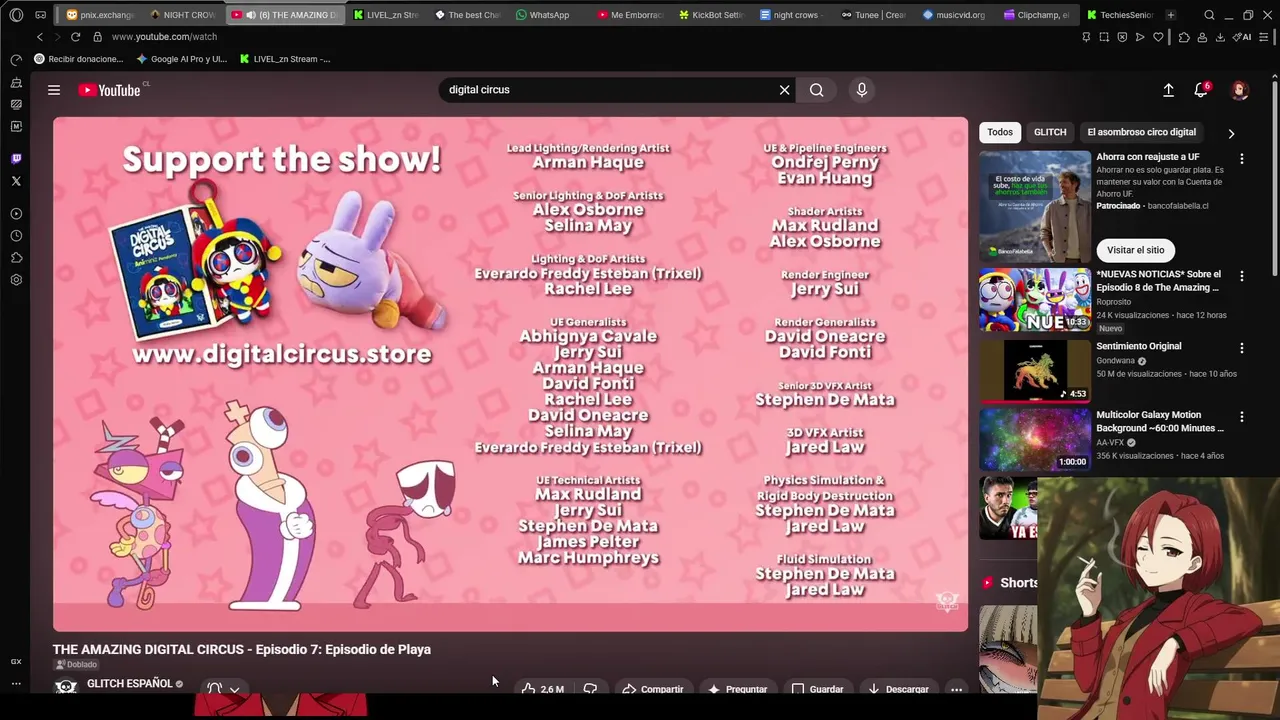Open GLITCH ESPAÑOL channel avatar
The height and width of the screenshot is (720, 1280).
pos(66,687)
